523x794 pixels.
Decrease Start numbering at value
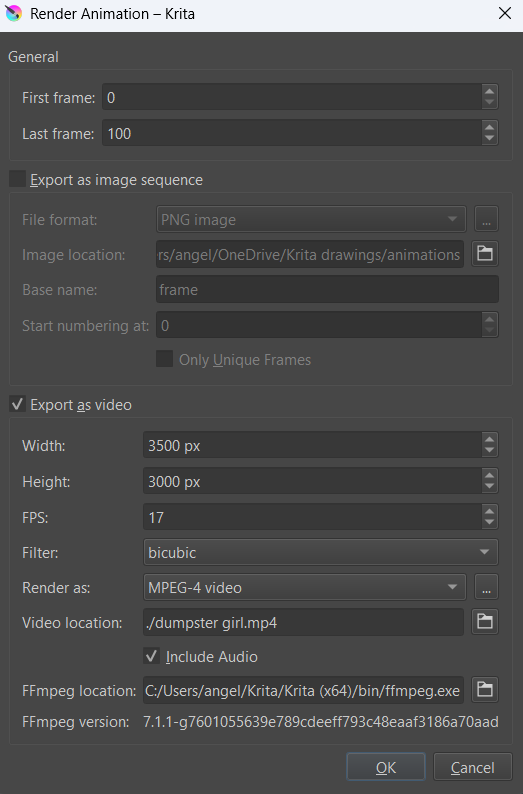[489, 331]
